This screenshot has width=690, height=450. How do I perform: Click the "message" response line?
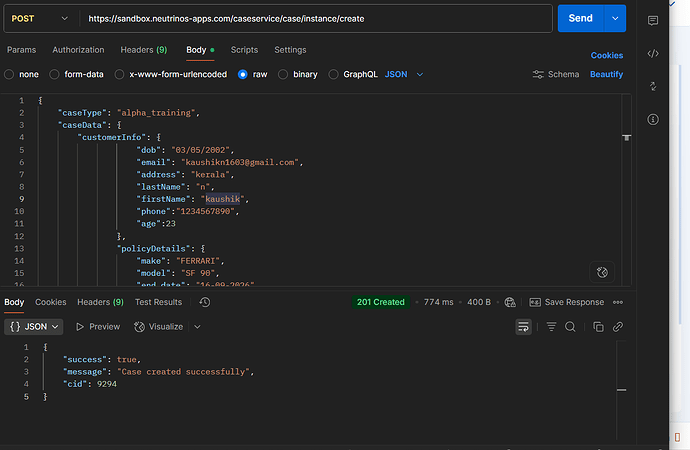click(x=158, y=372)
